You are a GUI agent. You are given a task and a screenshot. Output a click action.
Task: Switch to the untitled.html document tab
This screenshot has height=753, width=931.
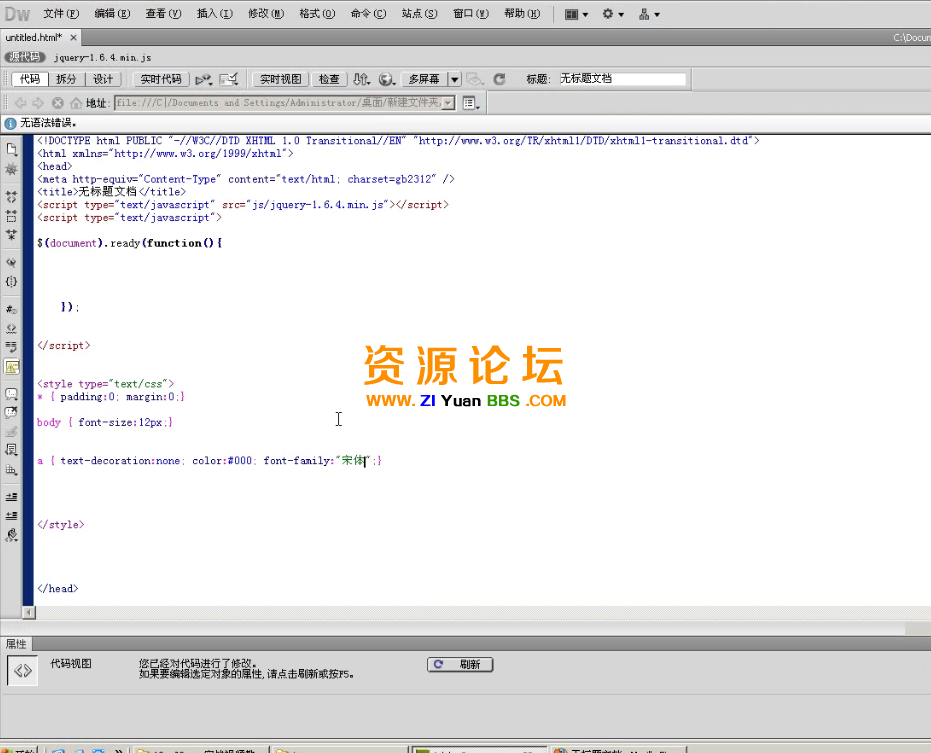[34, 37]
